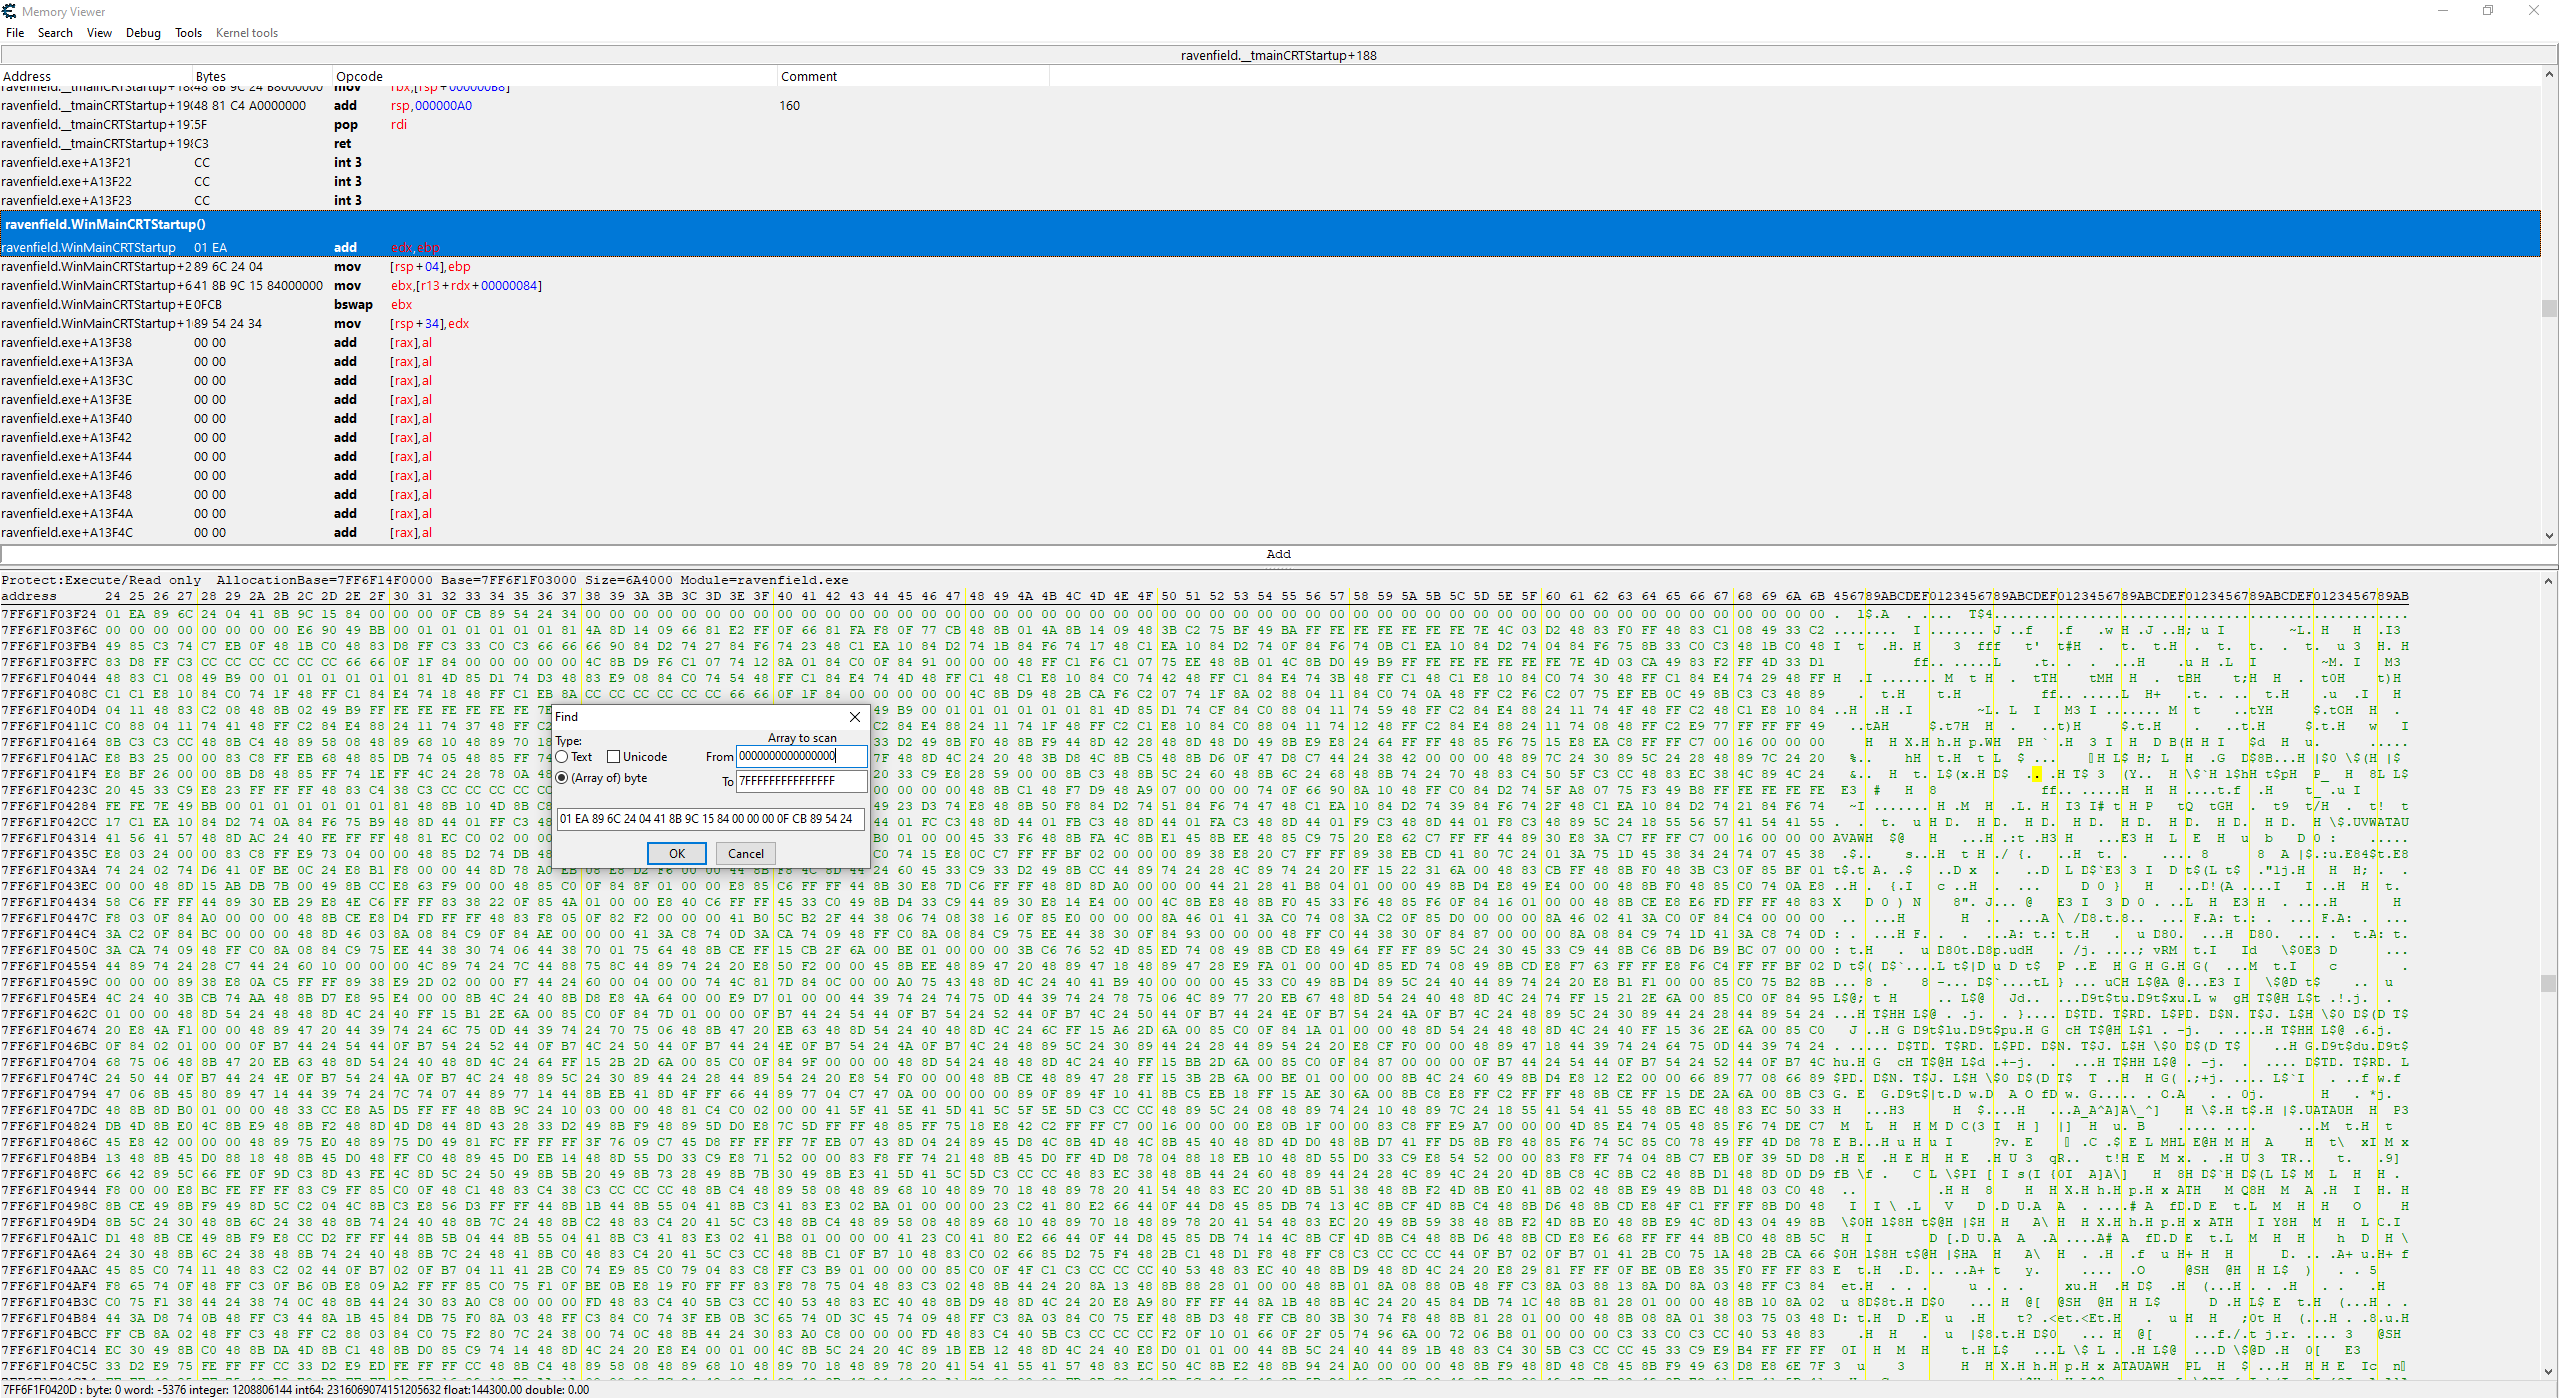
Task: Click the status bar byte/word values
Action: coord(295,1390)
